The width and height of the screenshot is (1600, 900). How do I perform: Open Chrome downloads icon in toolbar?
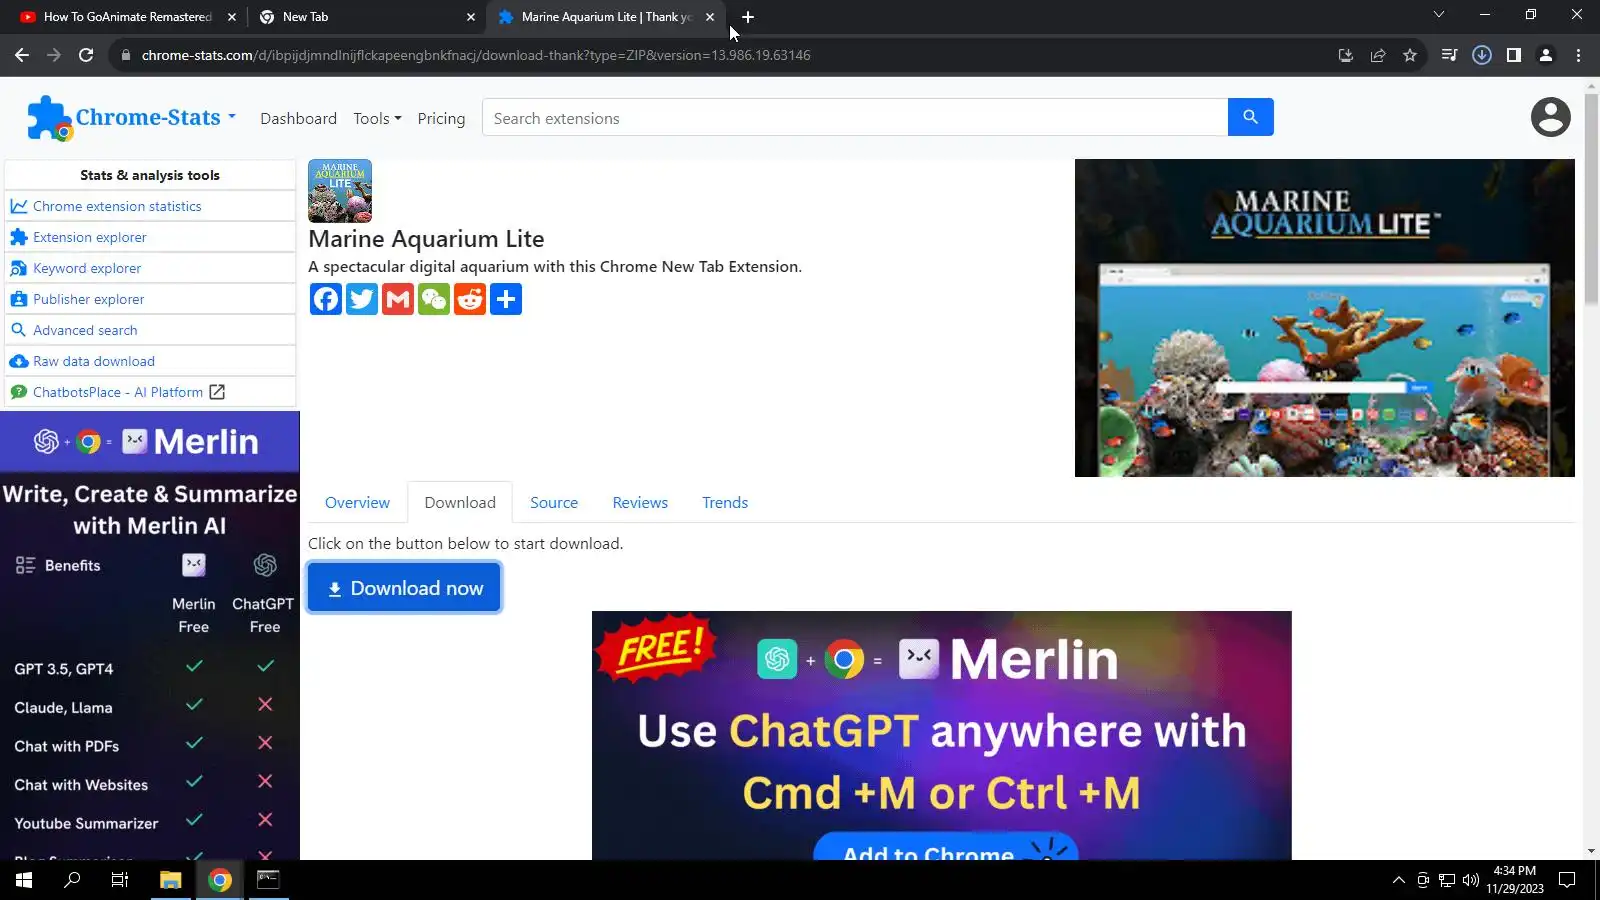(x=1482, y=55)
